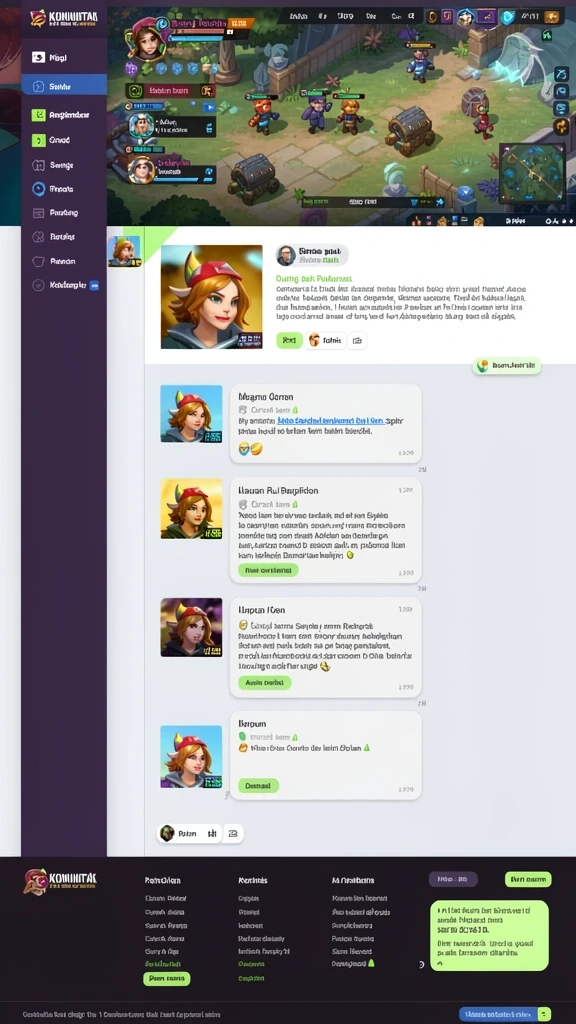576x1024 pixels.
Task: Click the green pill button with shield icon above the posts
Action: [507, 366]
